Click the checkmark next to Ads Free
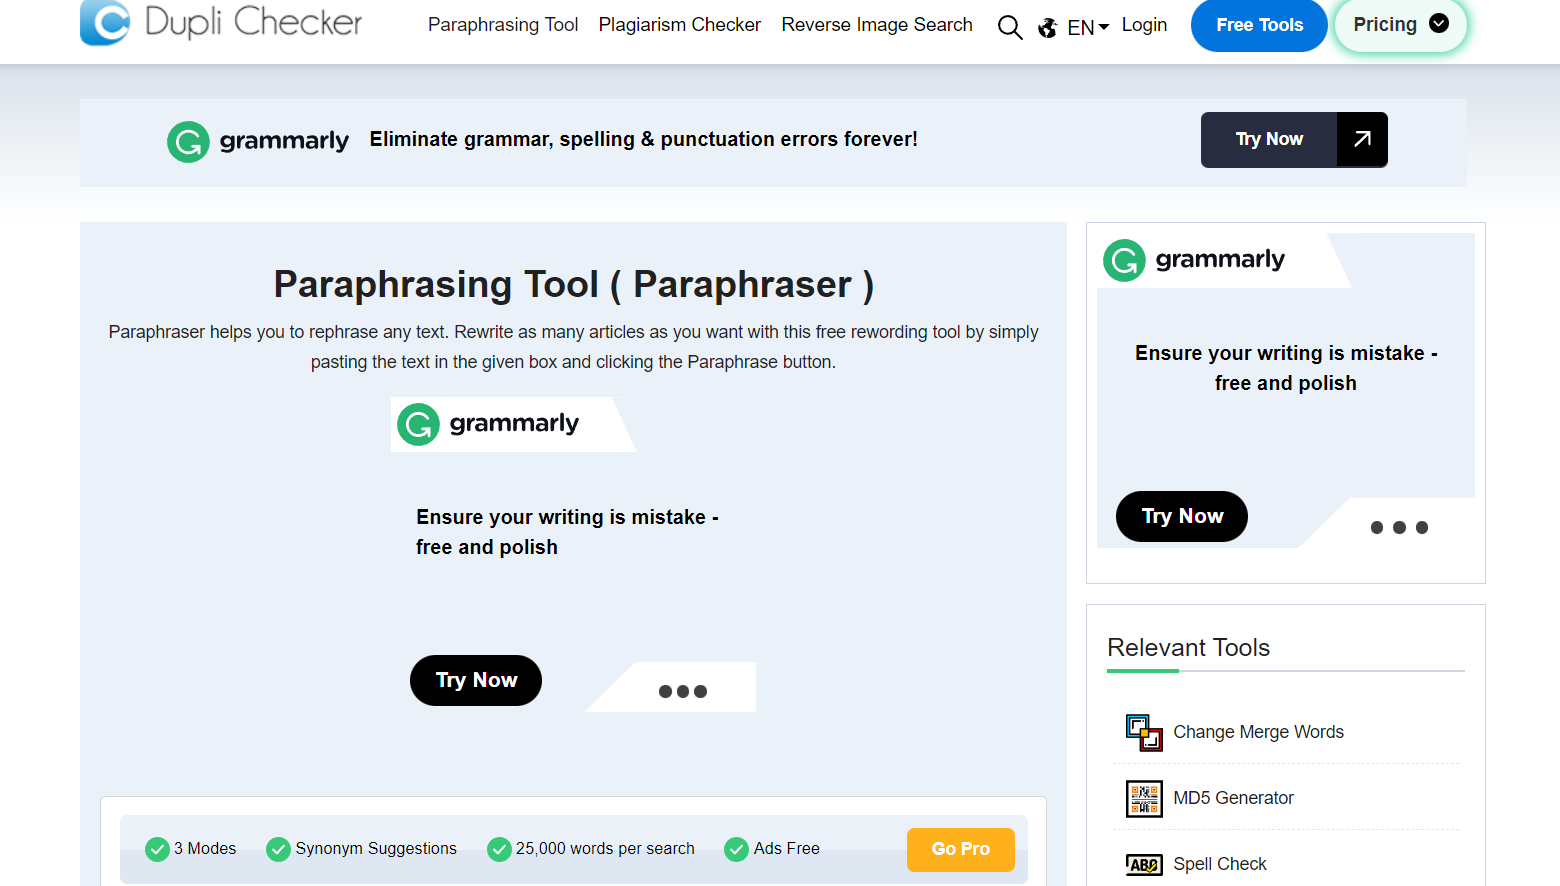This screenshot has height=886, width=1560. tap(736, 849)
